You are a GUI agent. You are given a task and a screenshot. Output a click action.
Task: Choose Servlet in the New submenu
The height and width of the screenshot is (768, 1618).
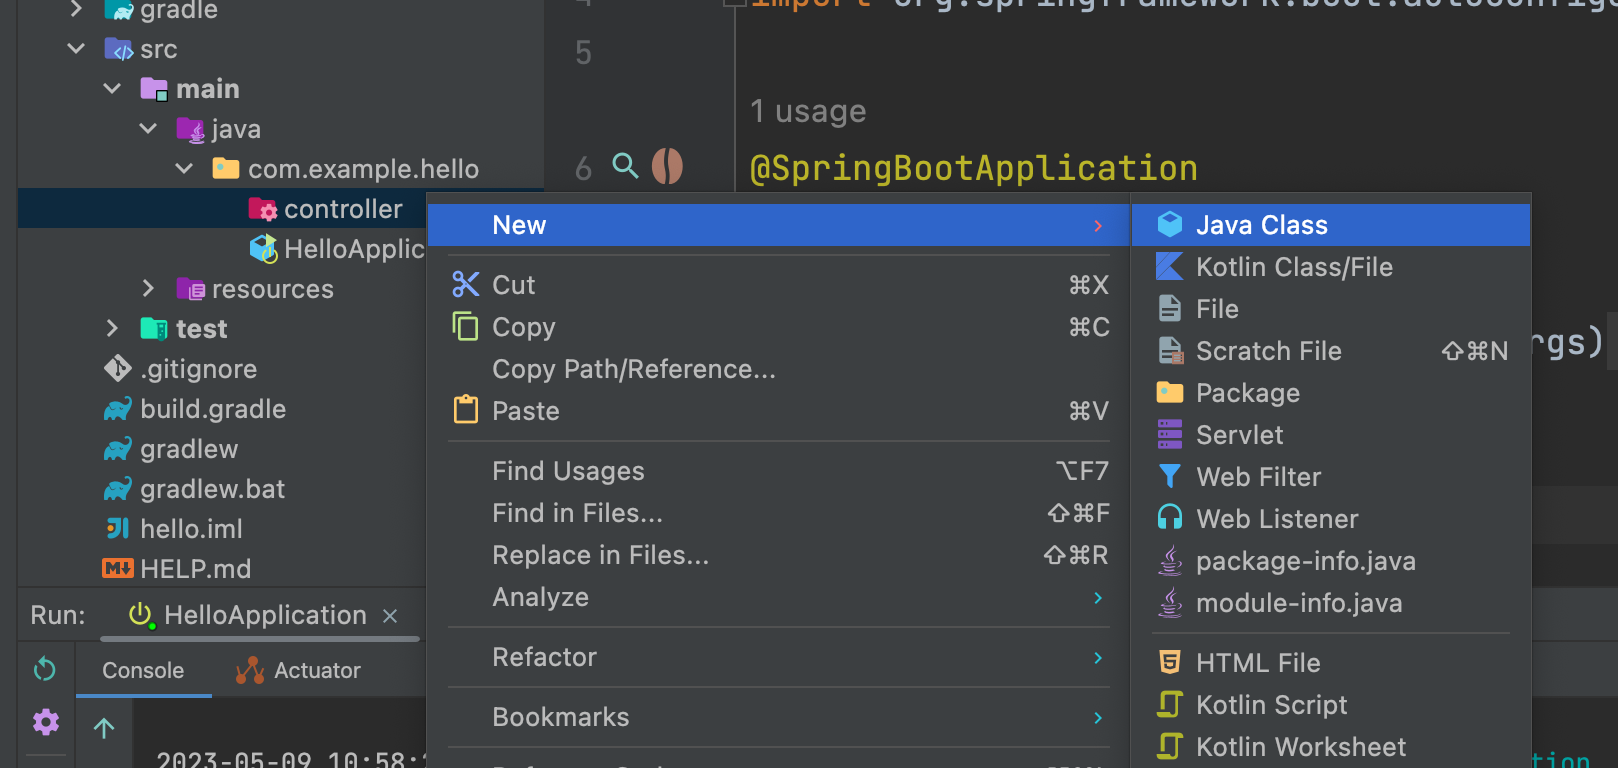1331,435
